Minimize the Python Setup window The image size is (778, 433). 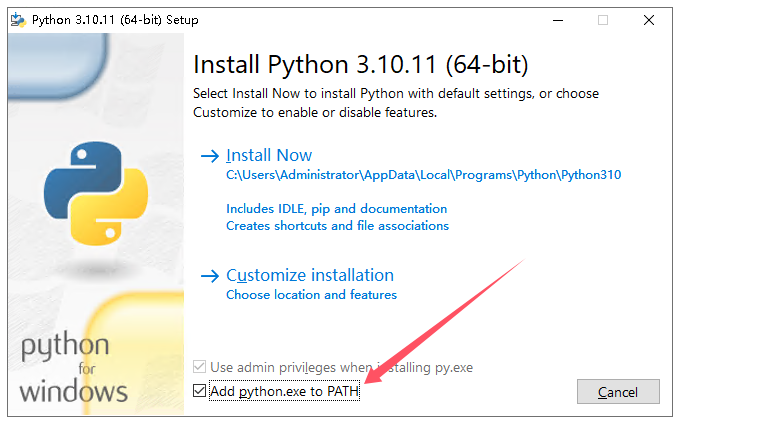[x=557, y=20]
